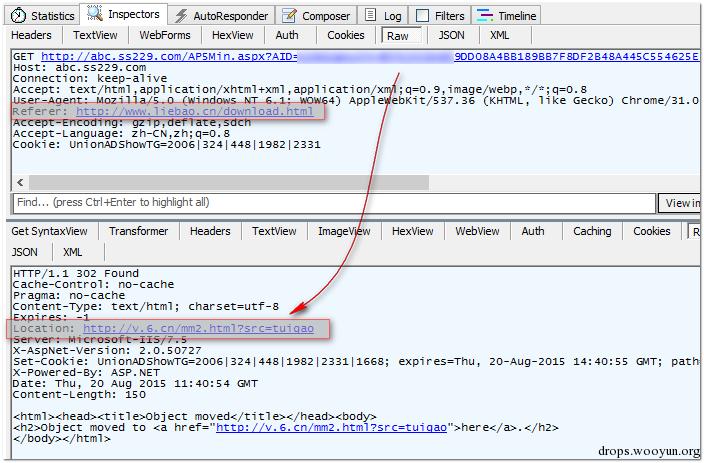Select the Transformer tab
The width and height of the screenshot is (704, 463).
pos(138,231)
